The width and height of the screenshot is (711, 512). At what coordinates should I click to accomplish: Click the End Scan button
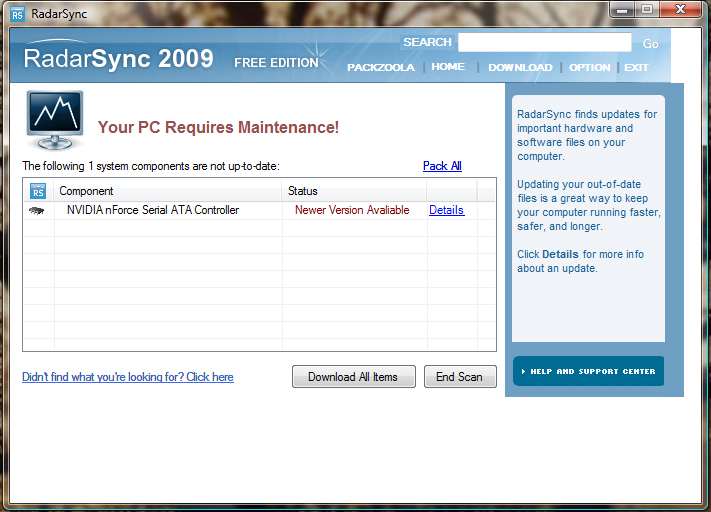(460, 376)
